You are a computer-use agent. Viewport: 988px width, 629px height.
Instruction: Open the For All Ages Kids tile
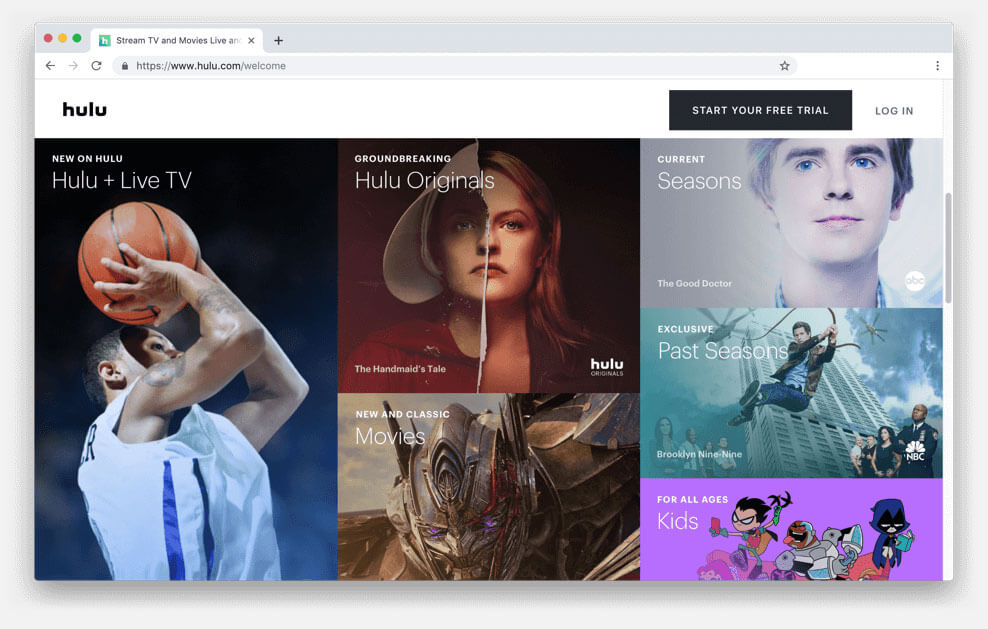click(791, 529)
